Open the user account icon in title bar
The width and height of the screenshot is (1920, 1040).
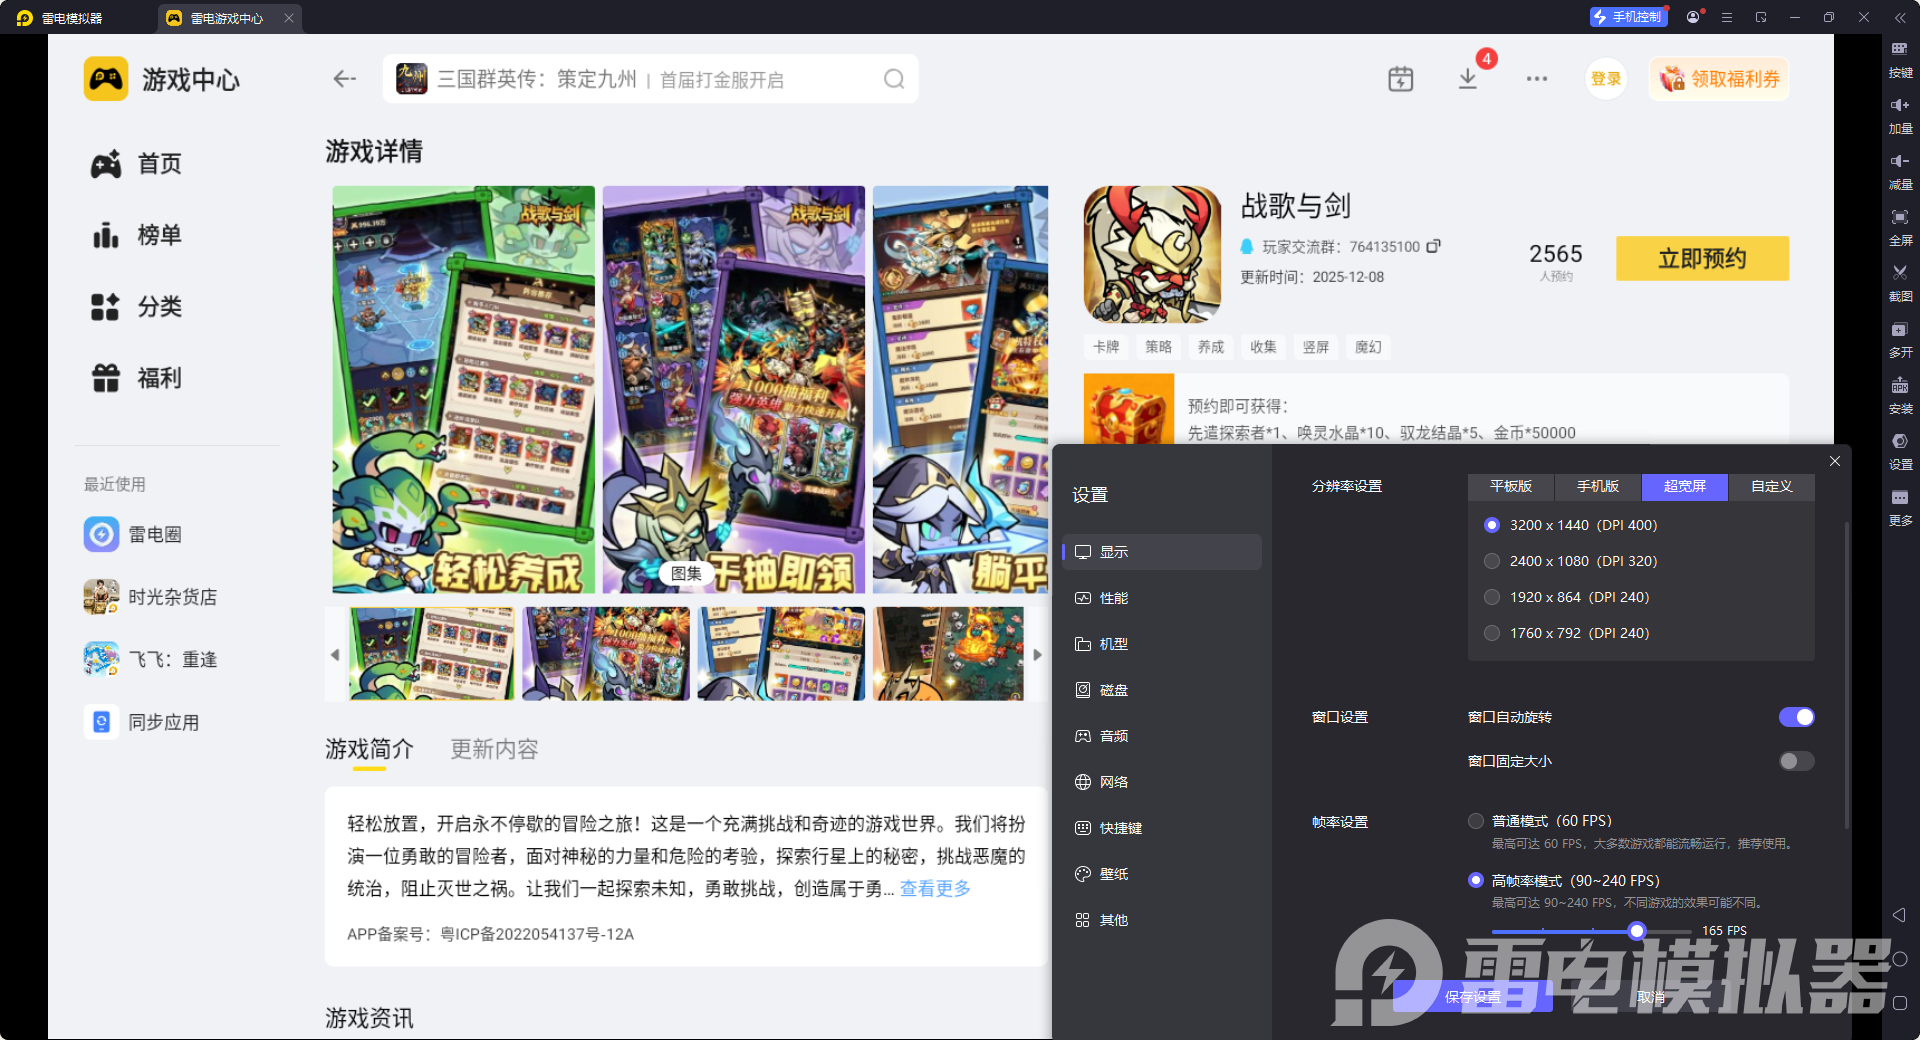click(x=1693, y=17)
